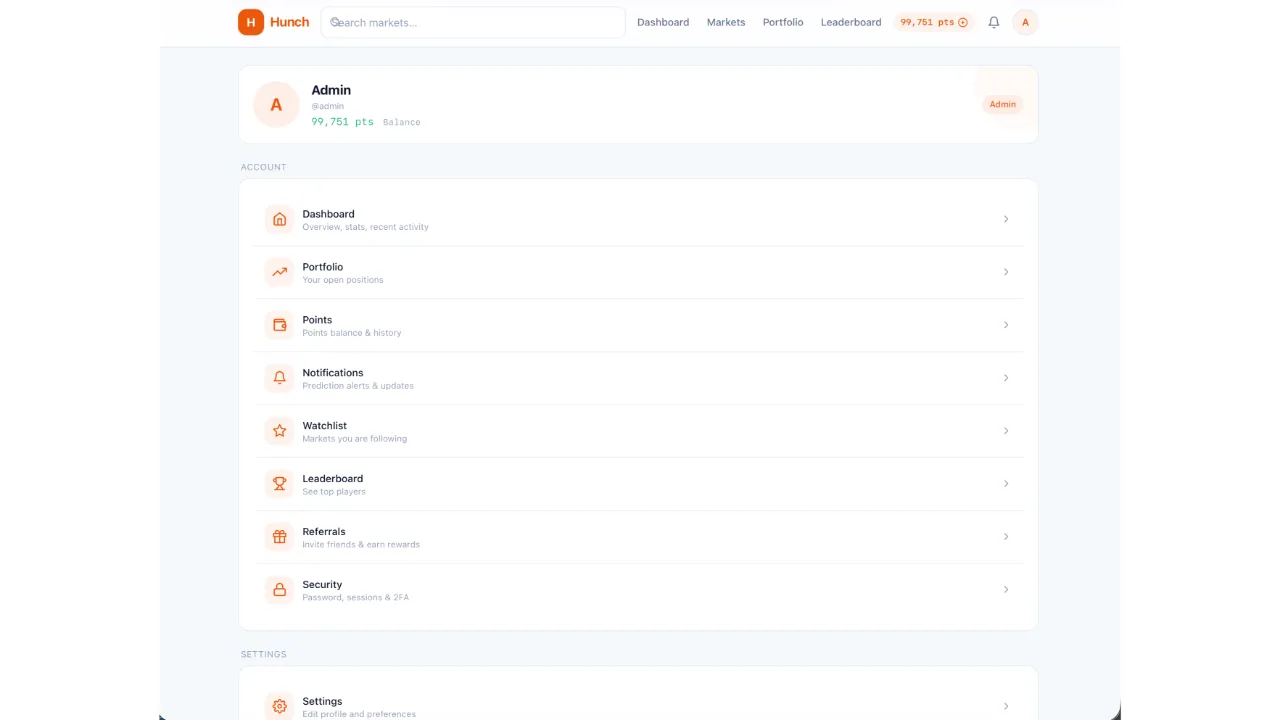Open the user avatar menu in header
Screen dimensions: 1280x720
[x=1025, y=22]
